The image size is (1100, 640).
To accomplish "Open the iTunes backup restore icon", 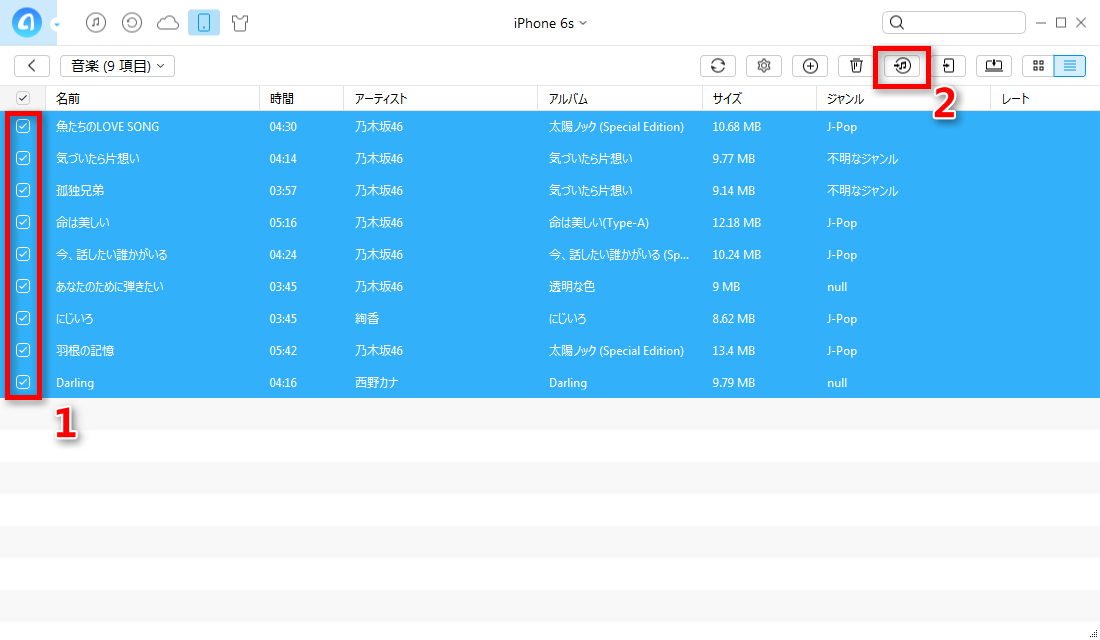I will [132, 23].
